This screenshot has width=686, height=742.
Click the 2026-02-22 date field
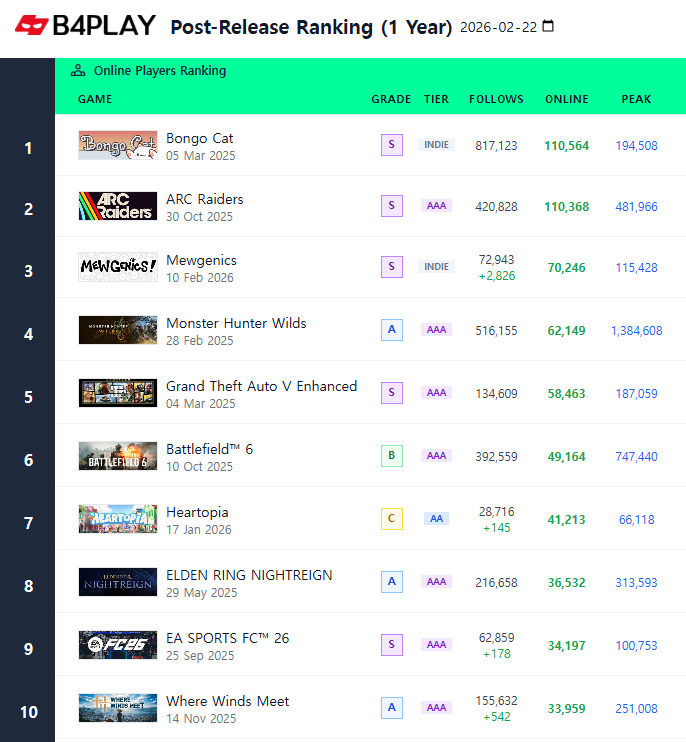(x=498, y=27)
